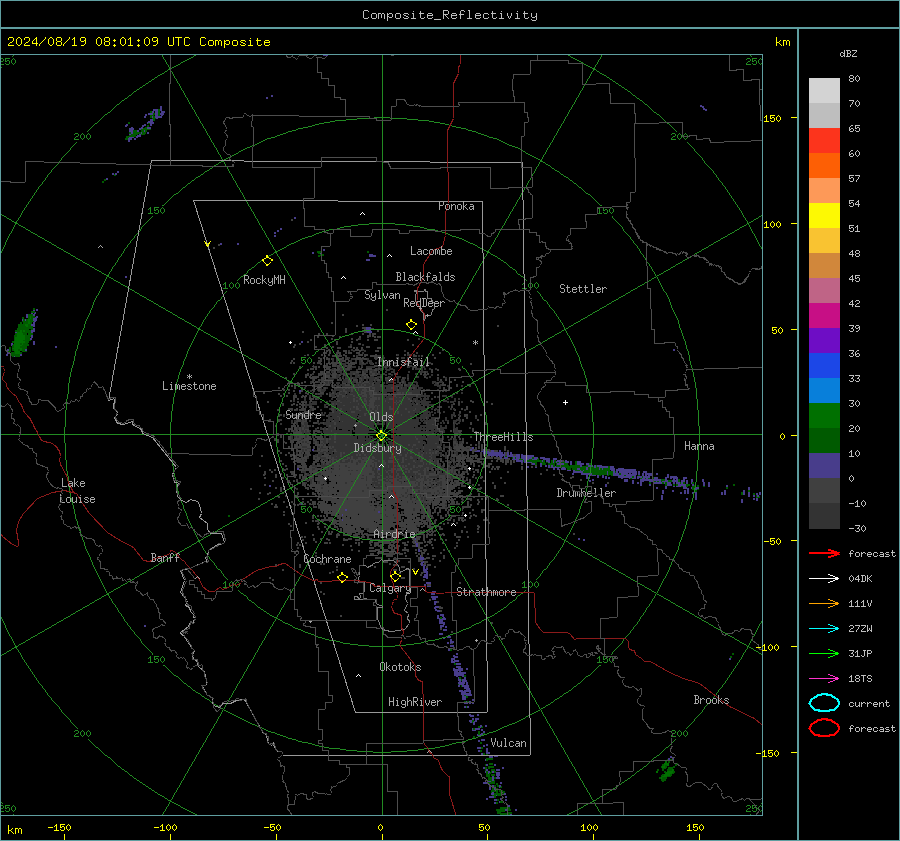Click the asterisk marker east of Innisfail
Image resolution: width=900 pixels, height=841 pixels.
point(475,343)
